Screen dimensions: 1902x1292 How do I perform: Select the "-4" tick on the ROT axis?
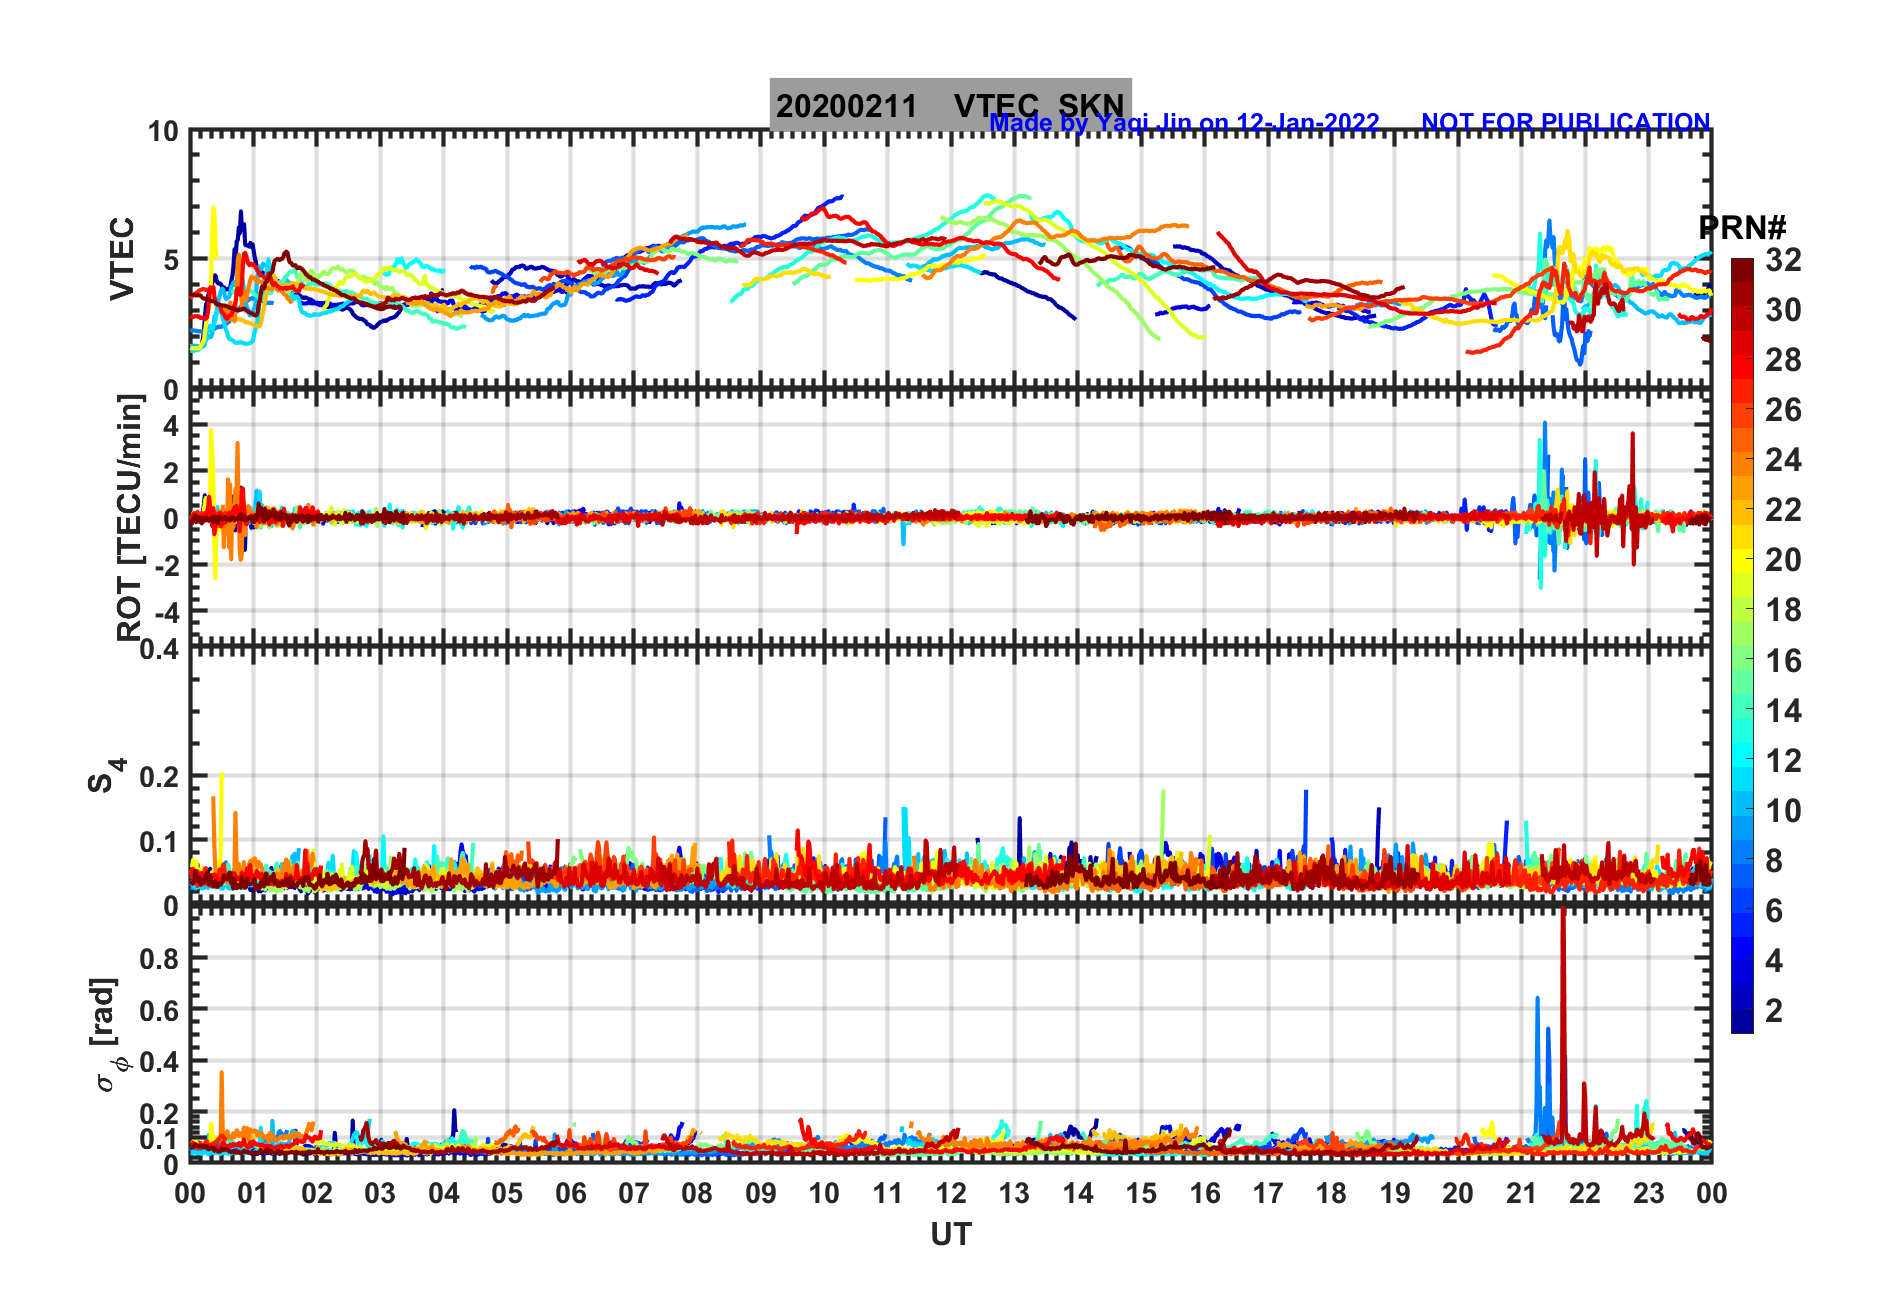coord(166,611)
